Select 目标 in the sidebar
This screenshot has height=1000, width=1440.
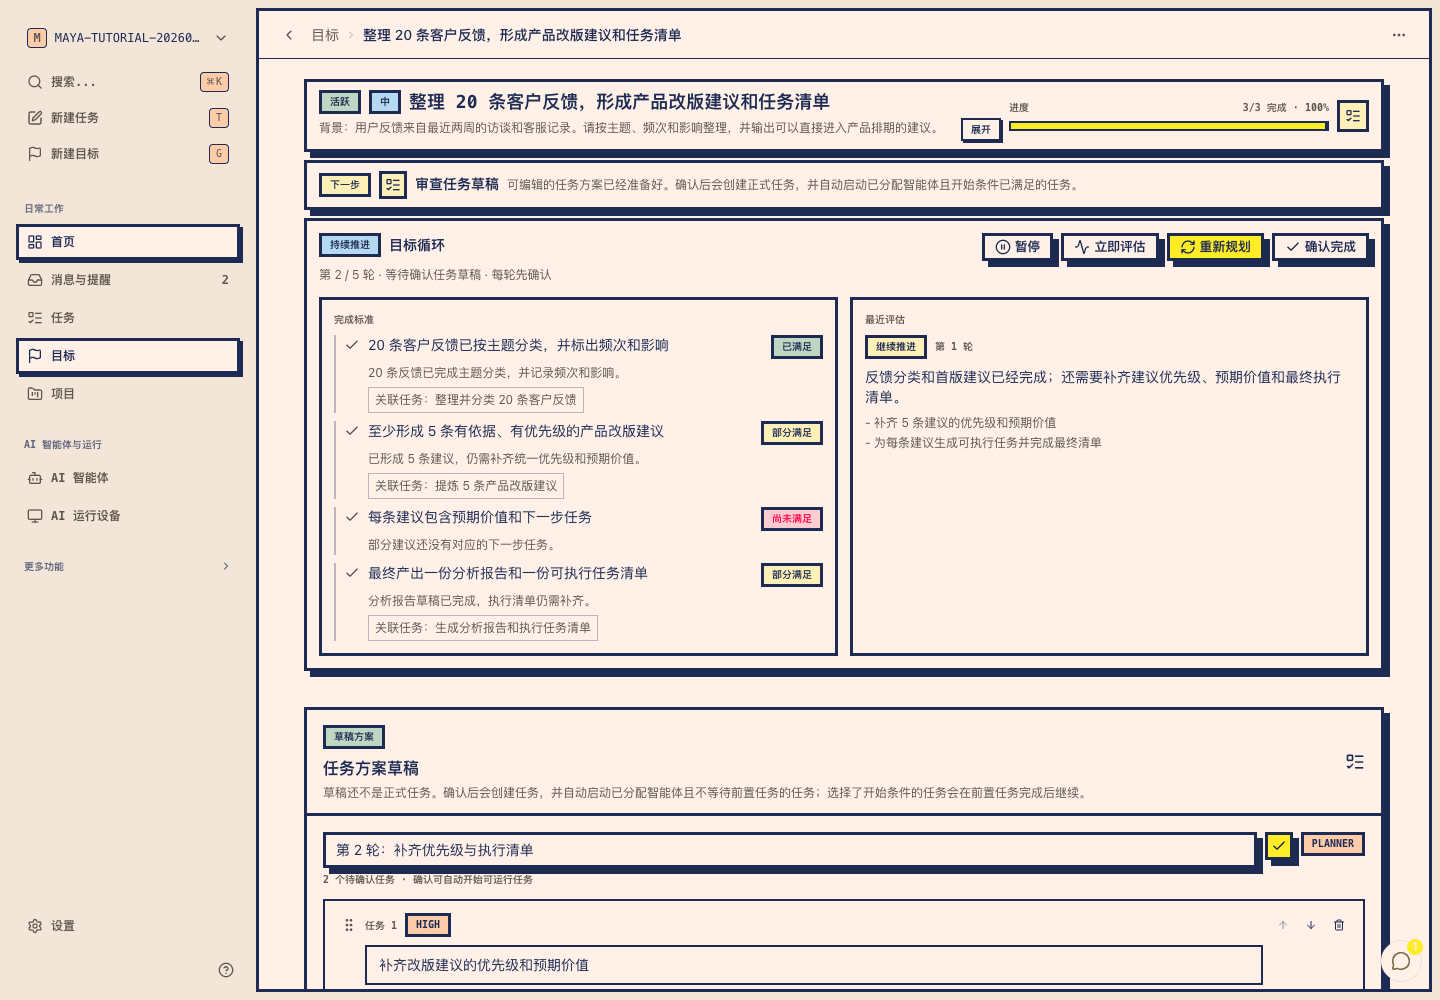[x=128, y=356]
